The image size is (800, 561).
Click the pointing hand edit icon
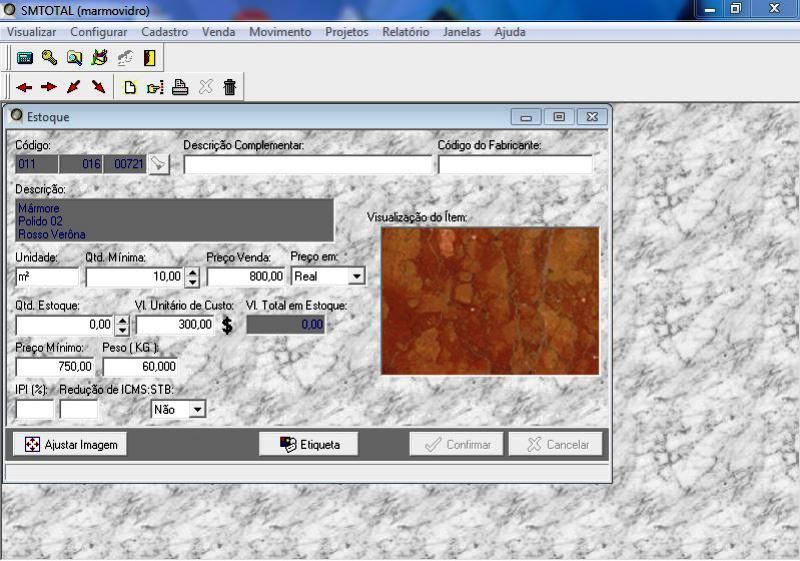tap(155, 88)
